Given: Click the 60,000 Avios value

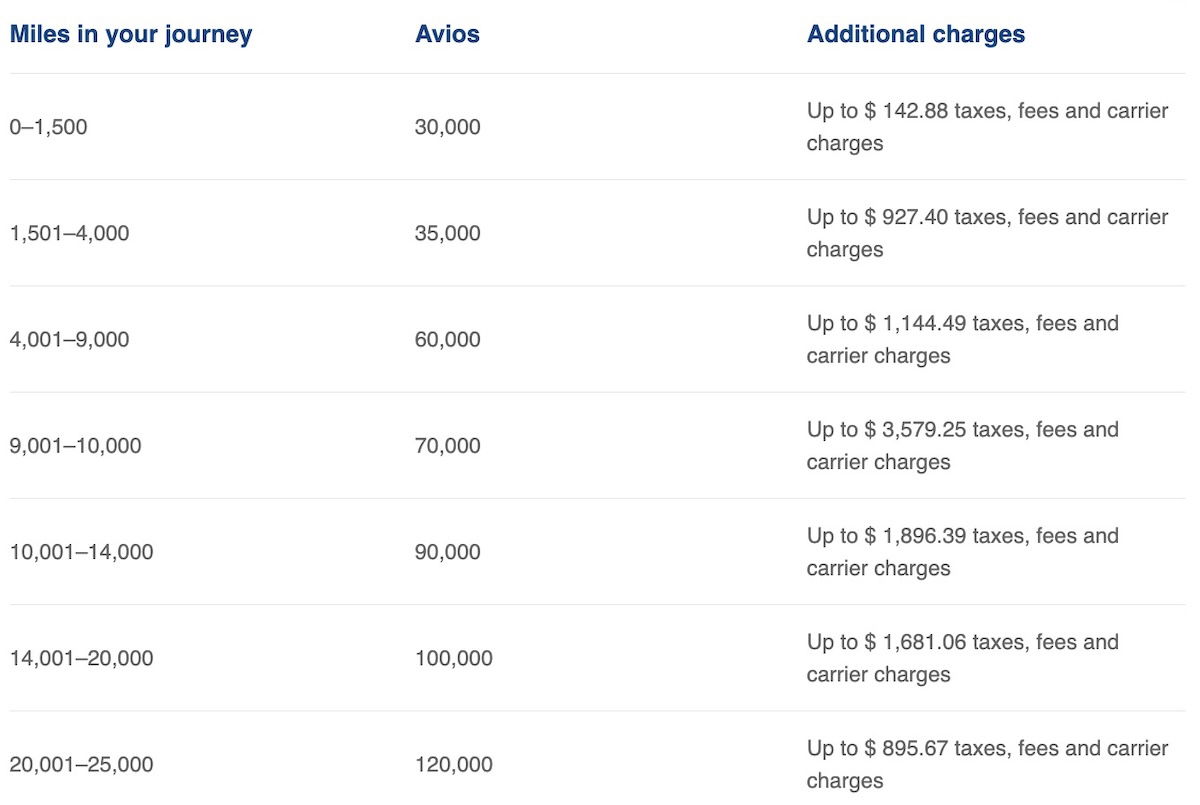Looking at the screenshot, I should 448,340.
